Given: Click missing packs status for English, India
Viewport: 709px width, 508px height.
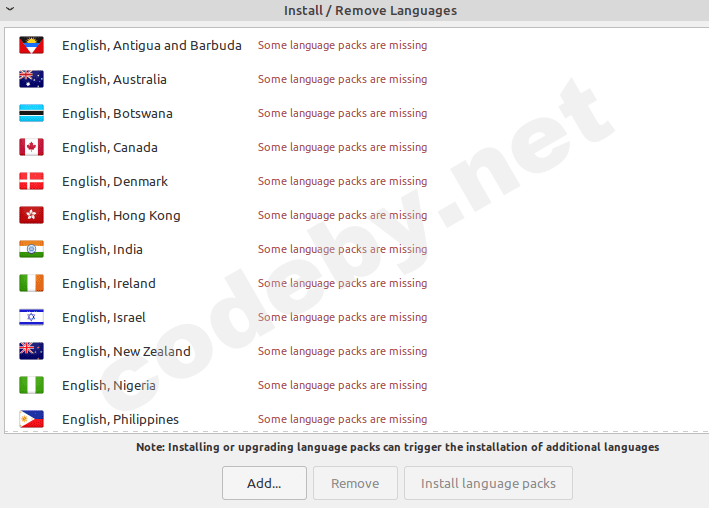Looking at the screenshot, I should tap(342, 249).
